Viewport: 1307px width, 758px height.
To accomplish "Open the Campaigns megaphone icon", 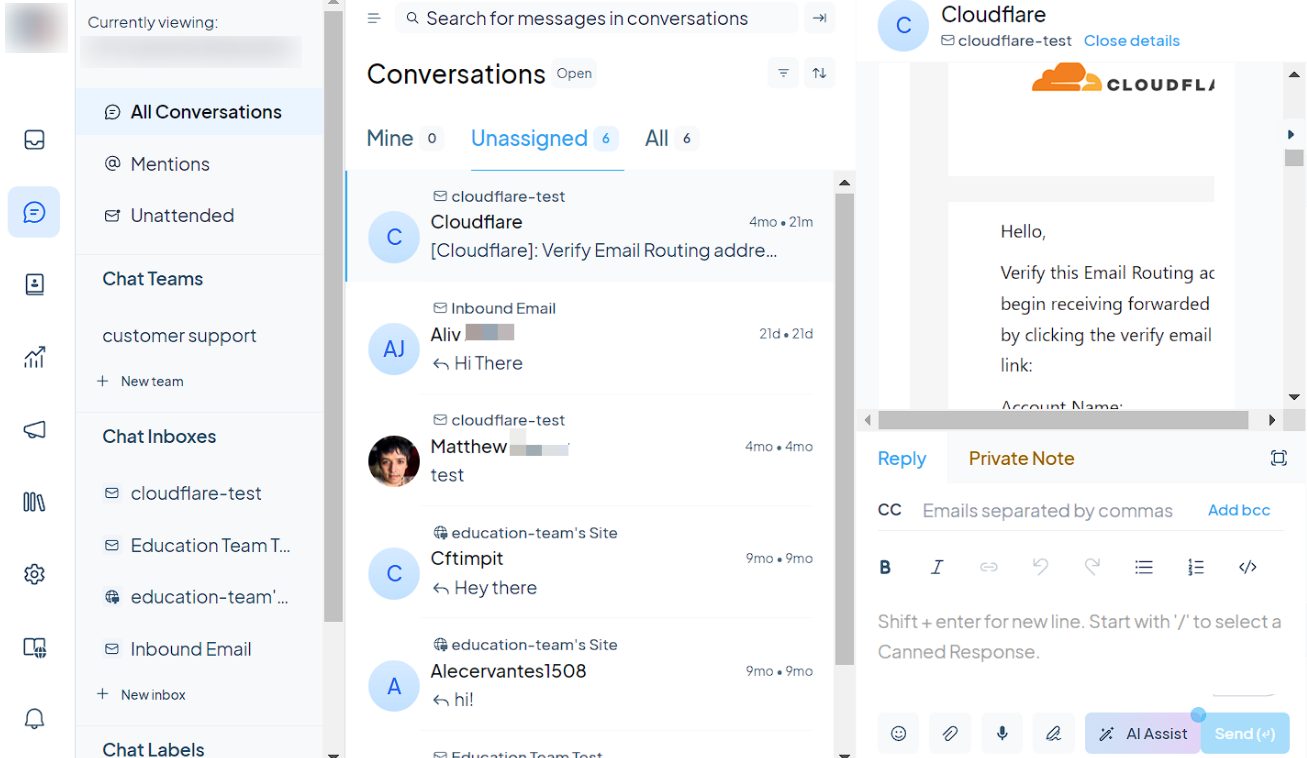I will (x=34, y=430).
